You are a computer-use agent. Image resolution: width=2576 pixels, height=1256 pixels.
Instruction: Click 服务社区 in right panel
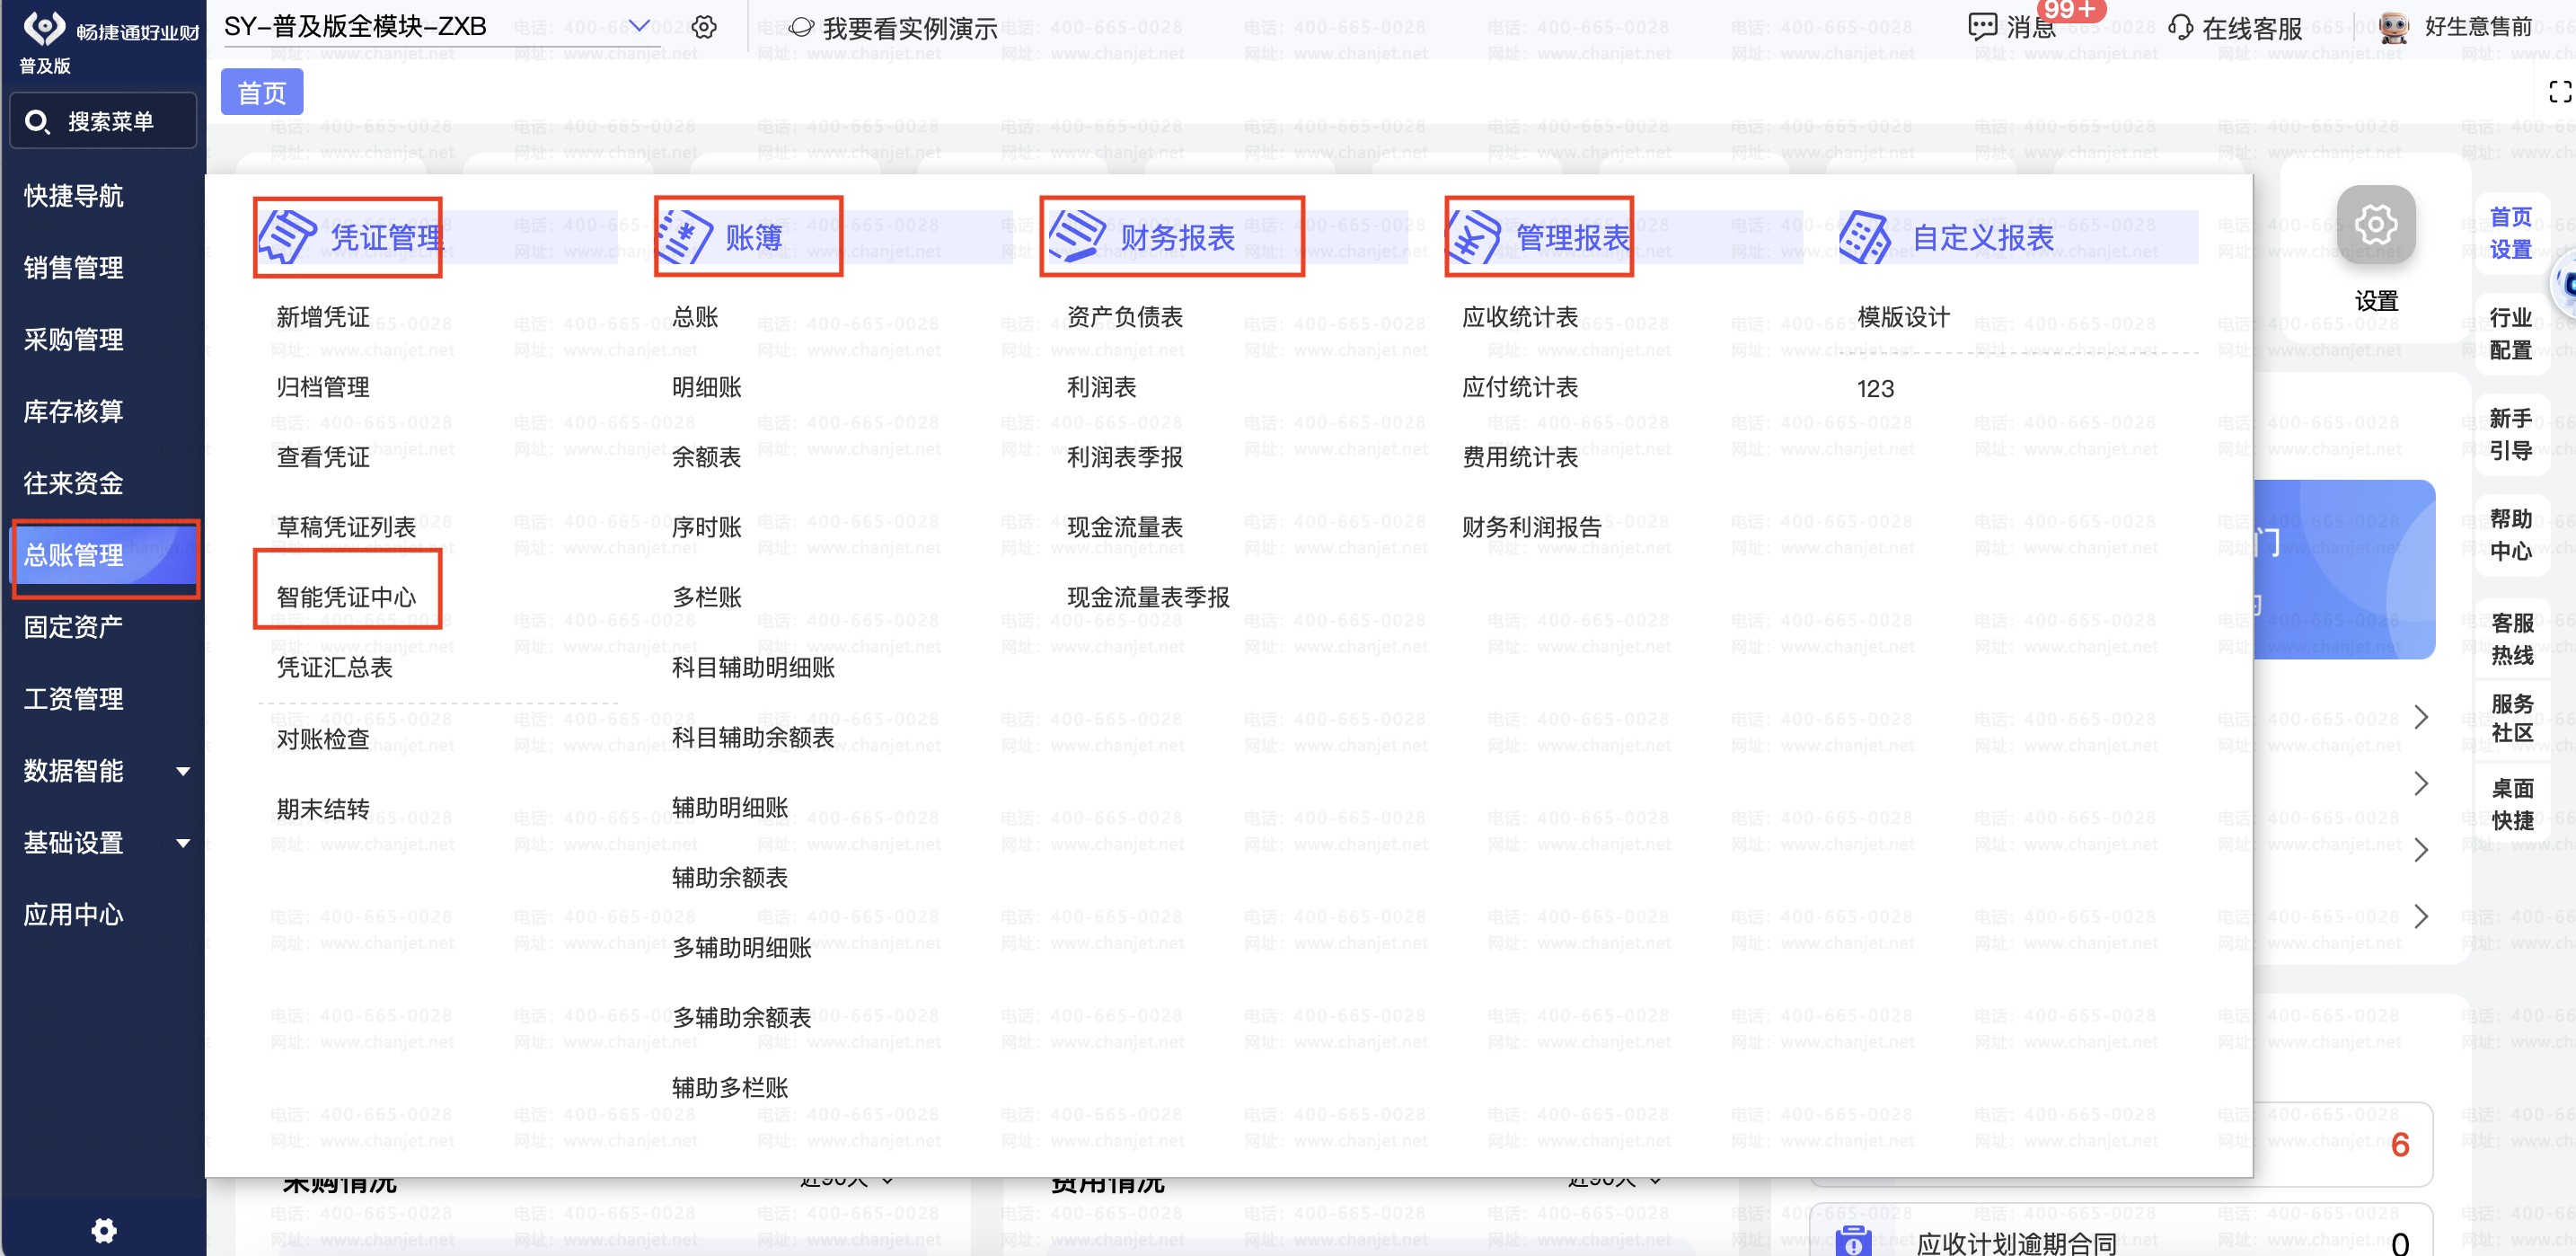[2511, 718]
